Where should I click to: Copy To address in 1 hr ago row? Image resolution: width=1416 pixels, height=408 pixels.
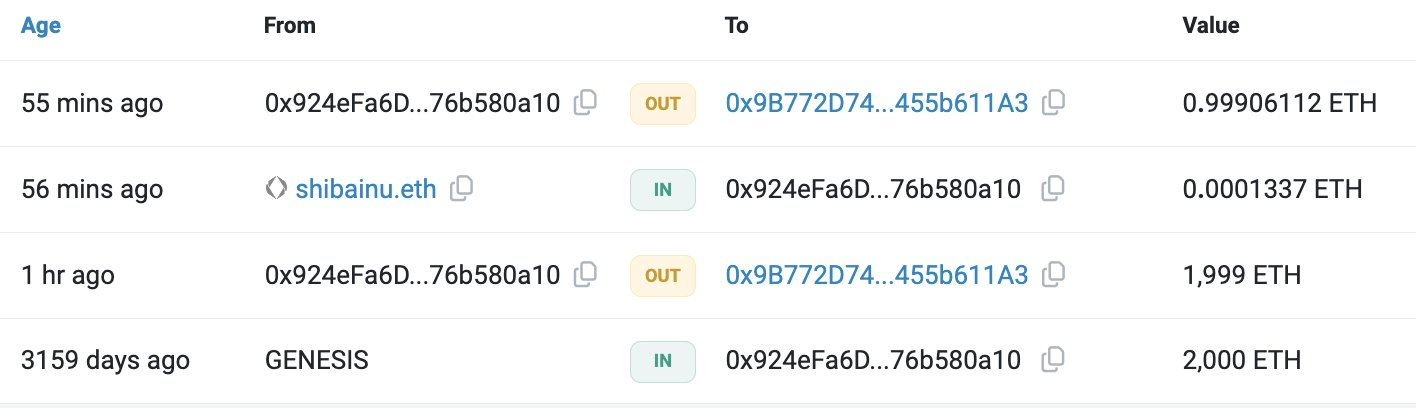[x=1053, y=274]
